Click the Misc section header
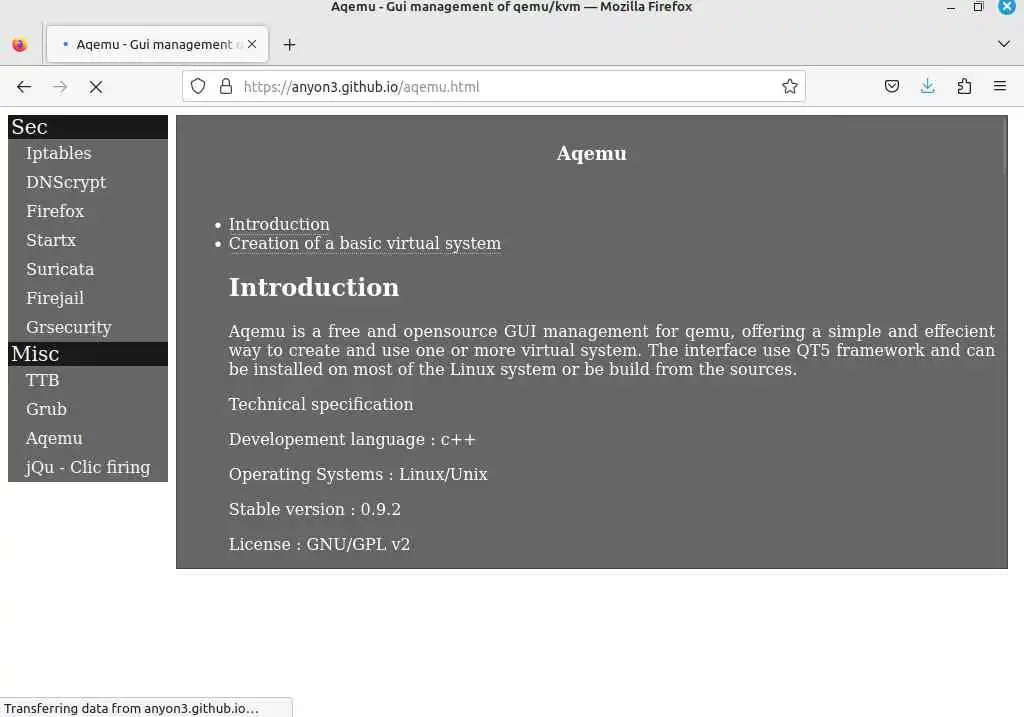The width and height of the screenshot is (1024, 717). point(88,354)
